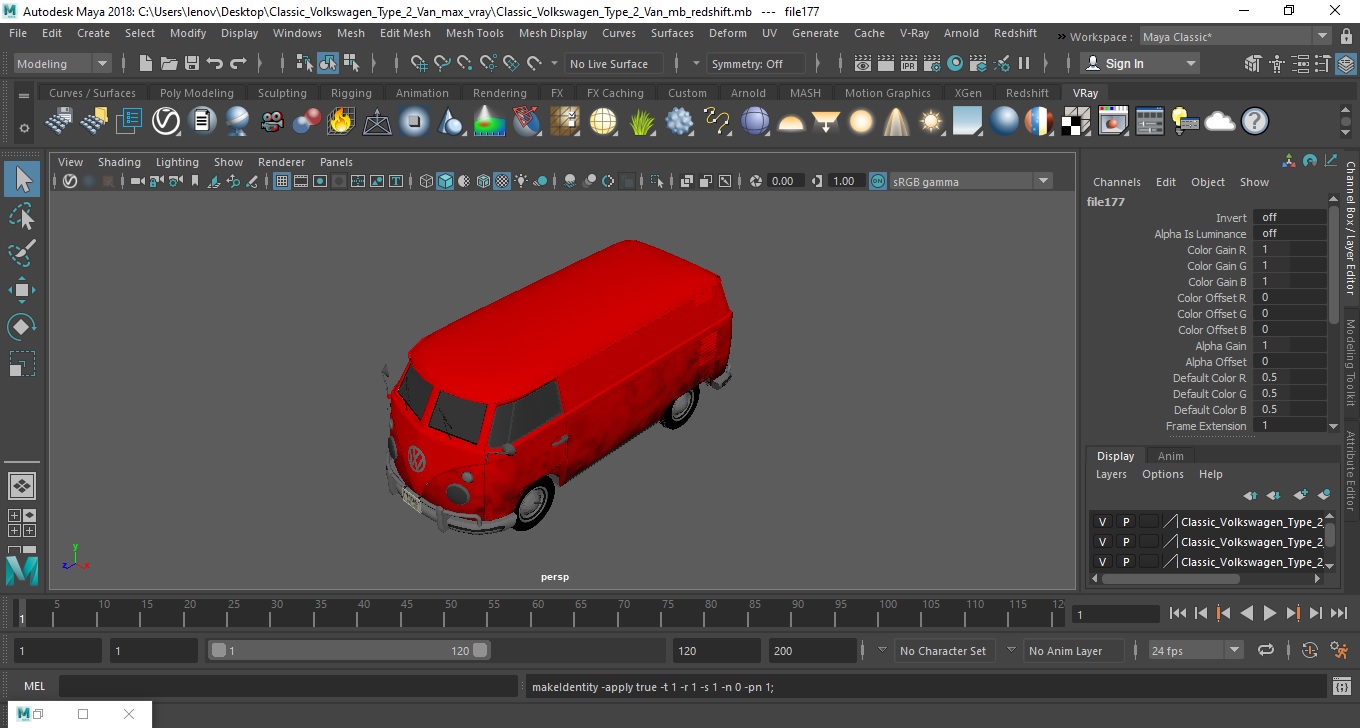Activate the Rotate tool in toolbox
Image resolution: width=1360 pixels, height=728 pixels.
22,327
